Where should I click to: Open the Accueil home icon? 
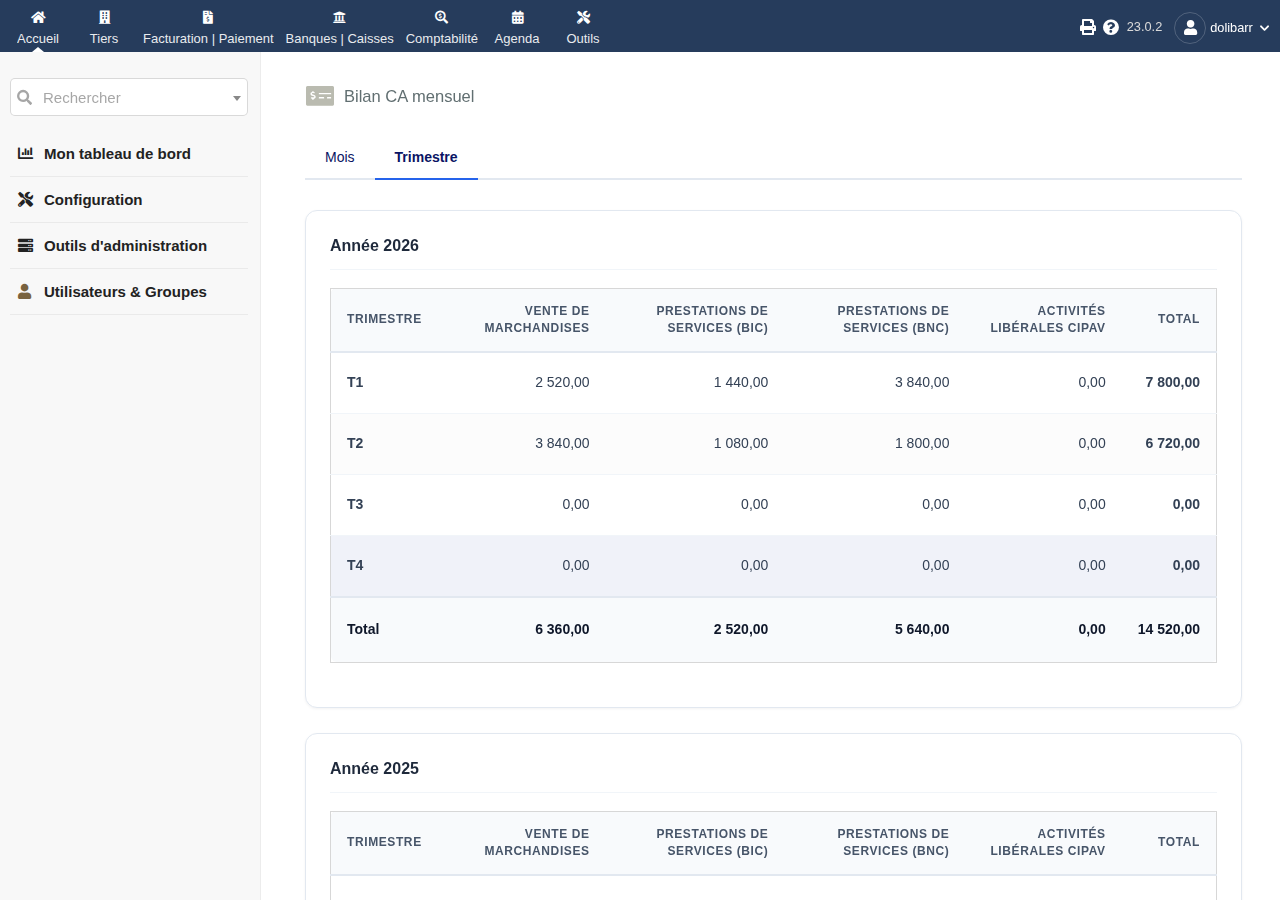[x=38, y=17]
